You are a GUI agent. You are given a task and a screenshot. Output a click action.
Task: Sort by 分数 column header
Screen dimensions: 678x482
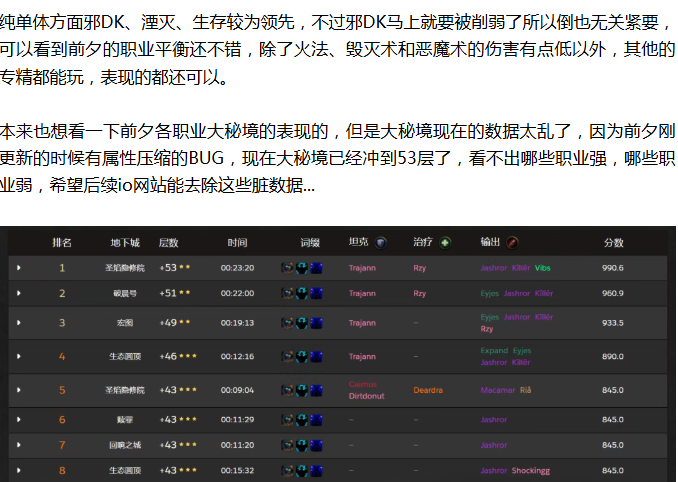point(613,243)
